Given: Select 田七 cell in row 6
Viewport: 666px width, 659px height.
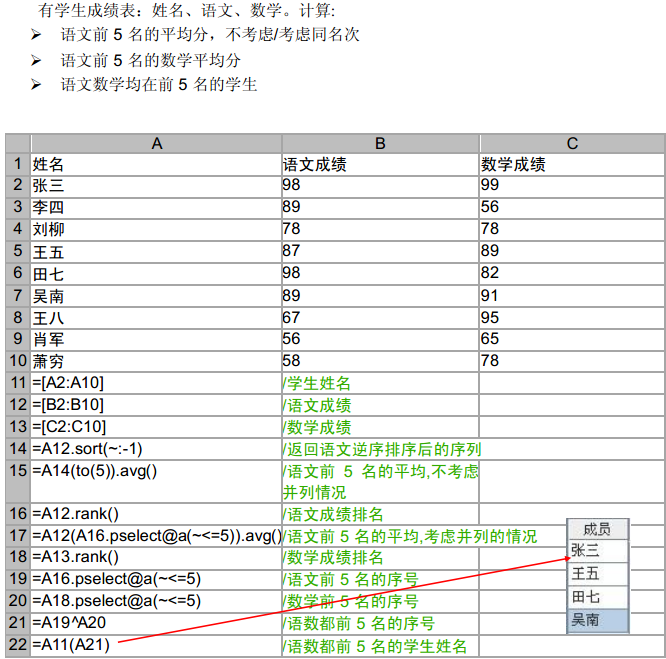Looking at the screenshot, I should point(156,274).
